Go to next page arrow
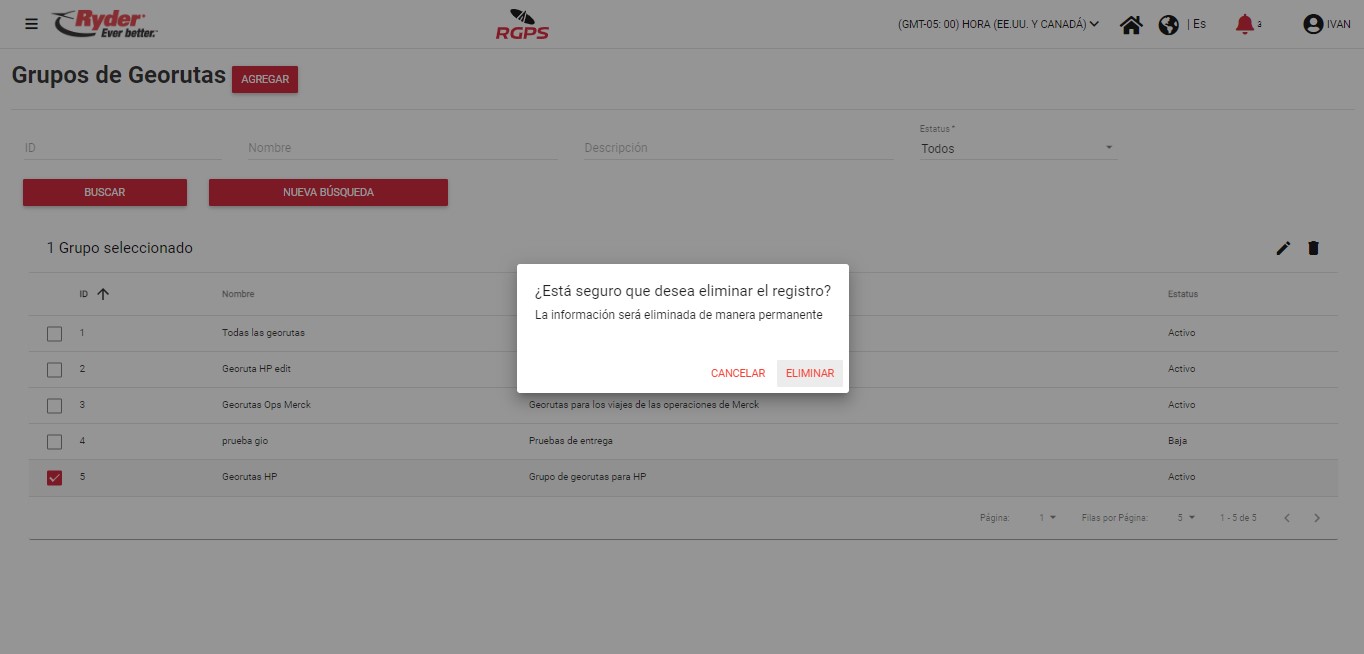Screen dimensions: 1364x654 click(1316, 518)
